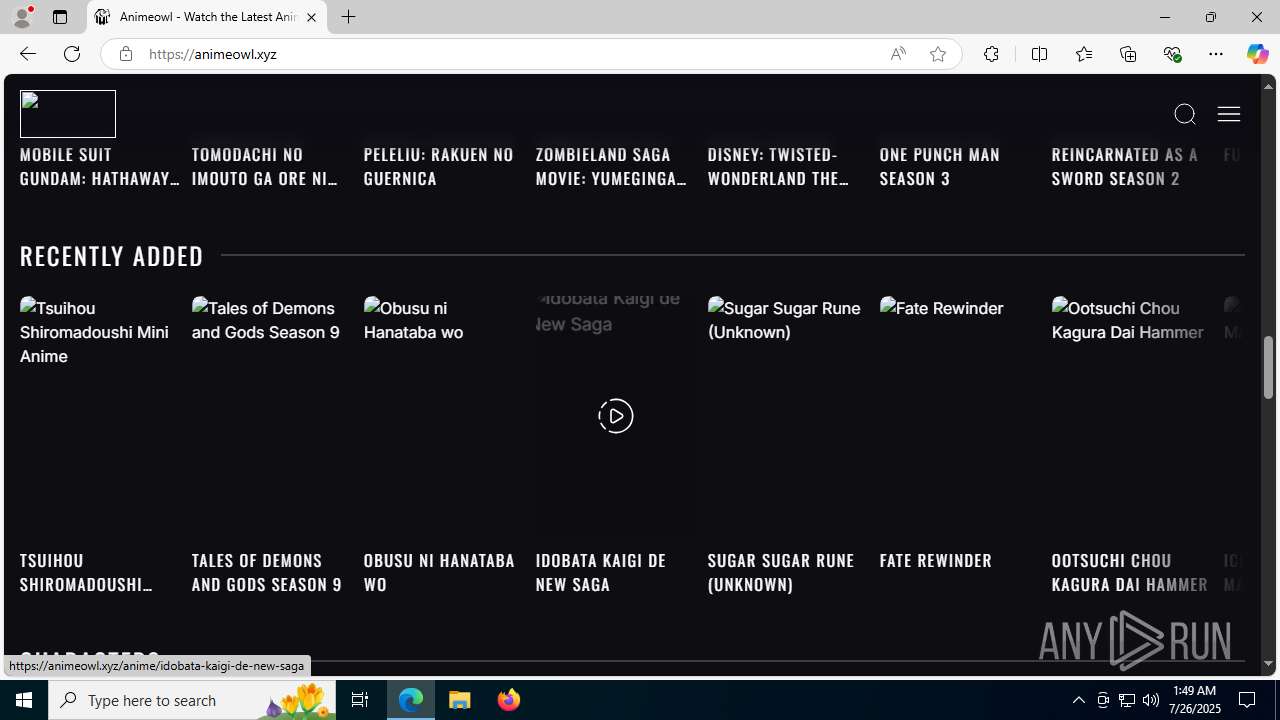This screenshot has width=1280, height=720.
Task: Go back in the browser
Action: tap(27, 54)
